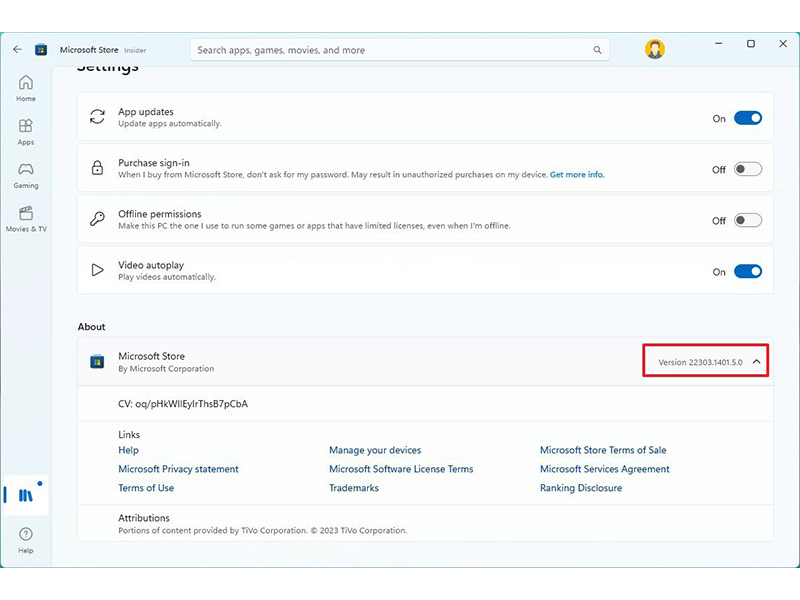Click the user profile avatar
This screenshot has height=600, width=800.
[x=654, y=49]
